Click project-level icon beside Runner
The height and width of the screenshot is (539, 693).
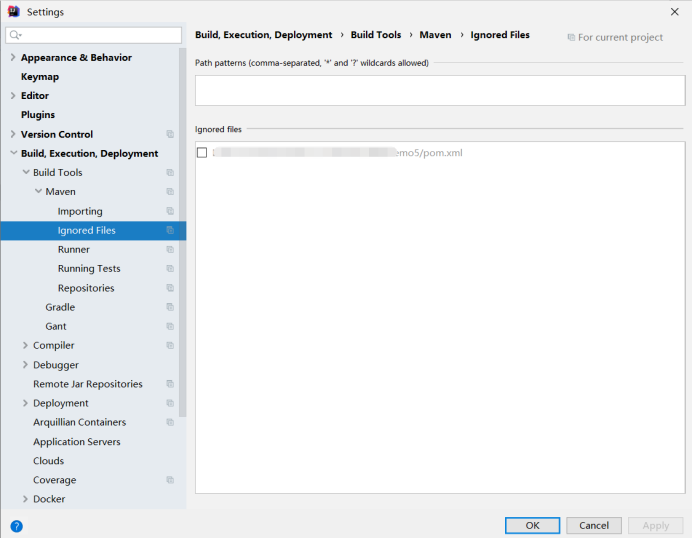[x=170, y=250]
